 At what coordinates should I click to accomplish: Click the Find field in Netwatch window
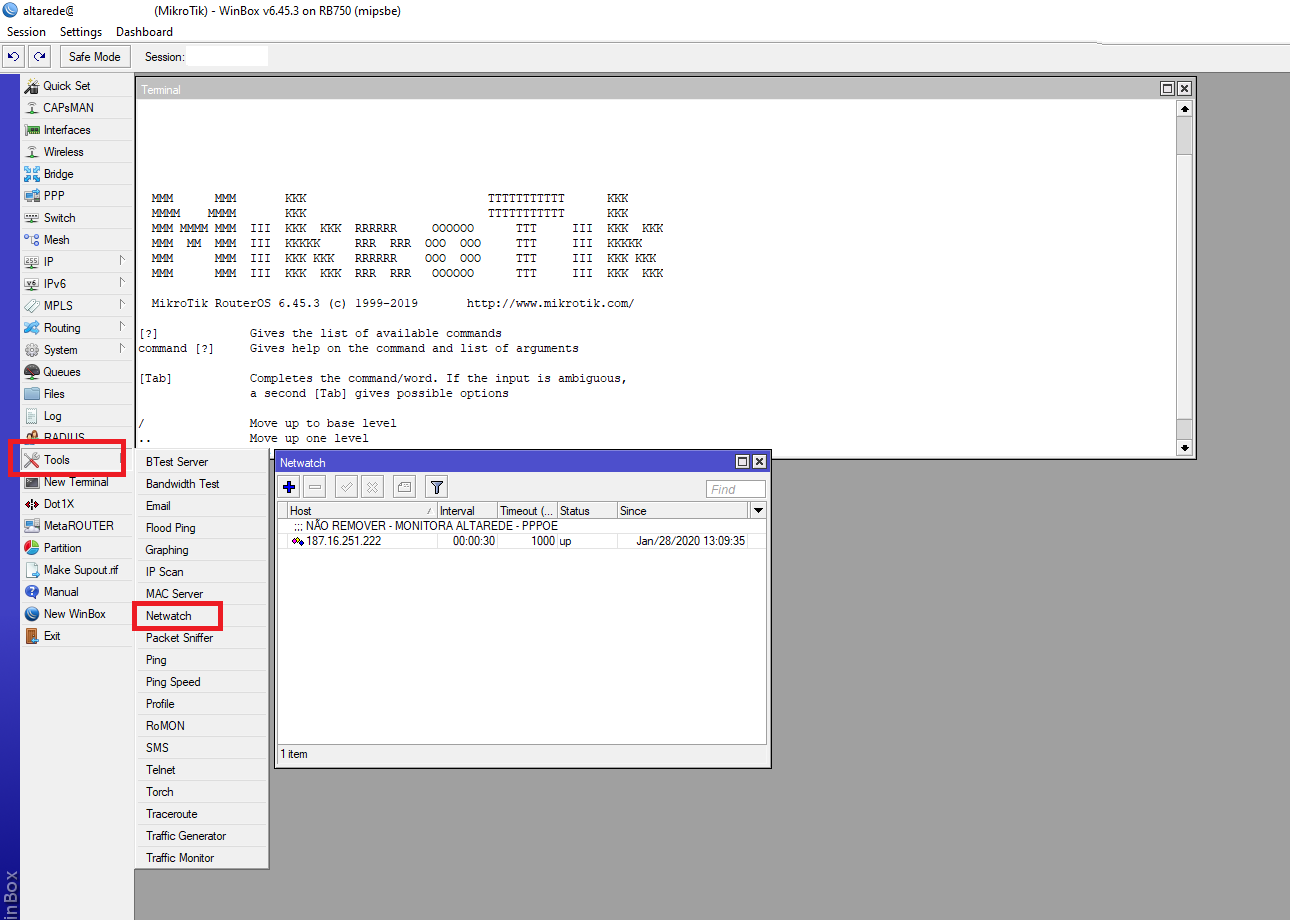pyautogui.click(x=736, y=489)
